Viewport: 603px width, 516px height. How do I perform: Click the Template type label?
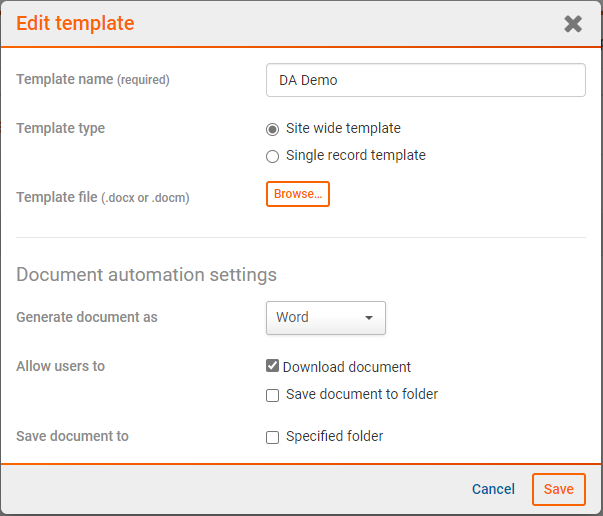click(x=60, y=128)
